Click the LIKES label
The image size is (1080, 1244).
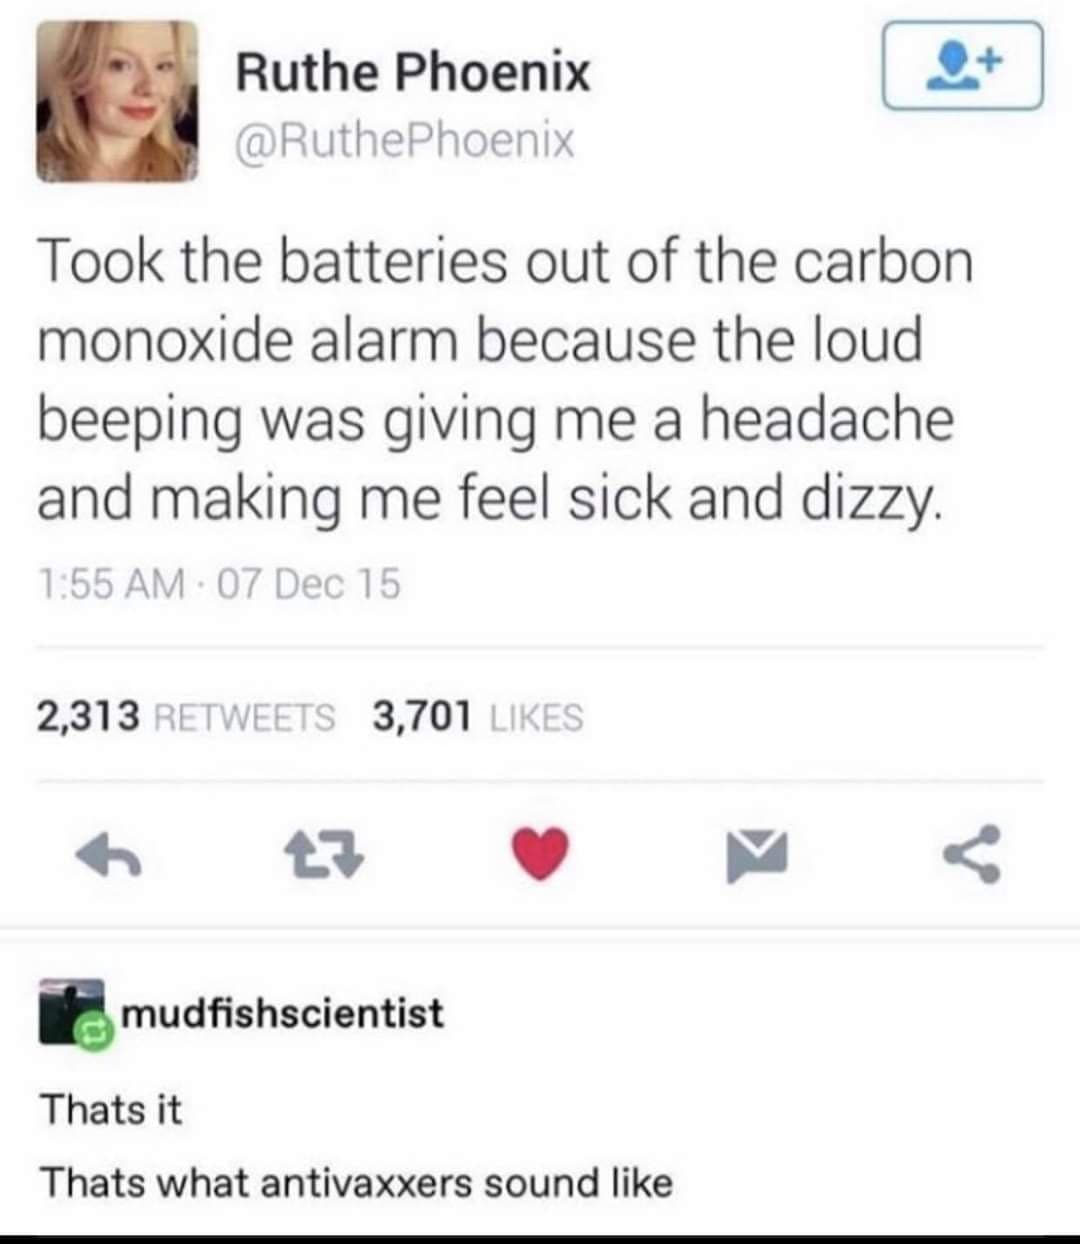point(536,717)
